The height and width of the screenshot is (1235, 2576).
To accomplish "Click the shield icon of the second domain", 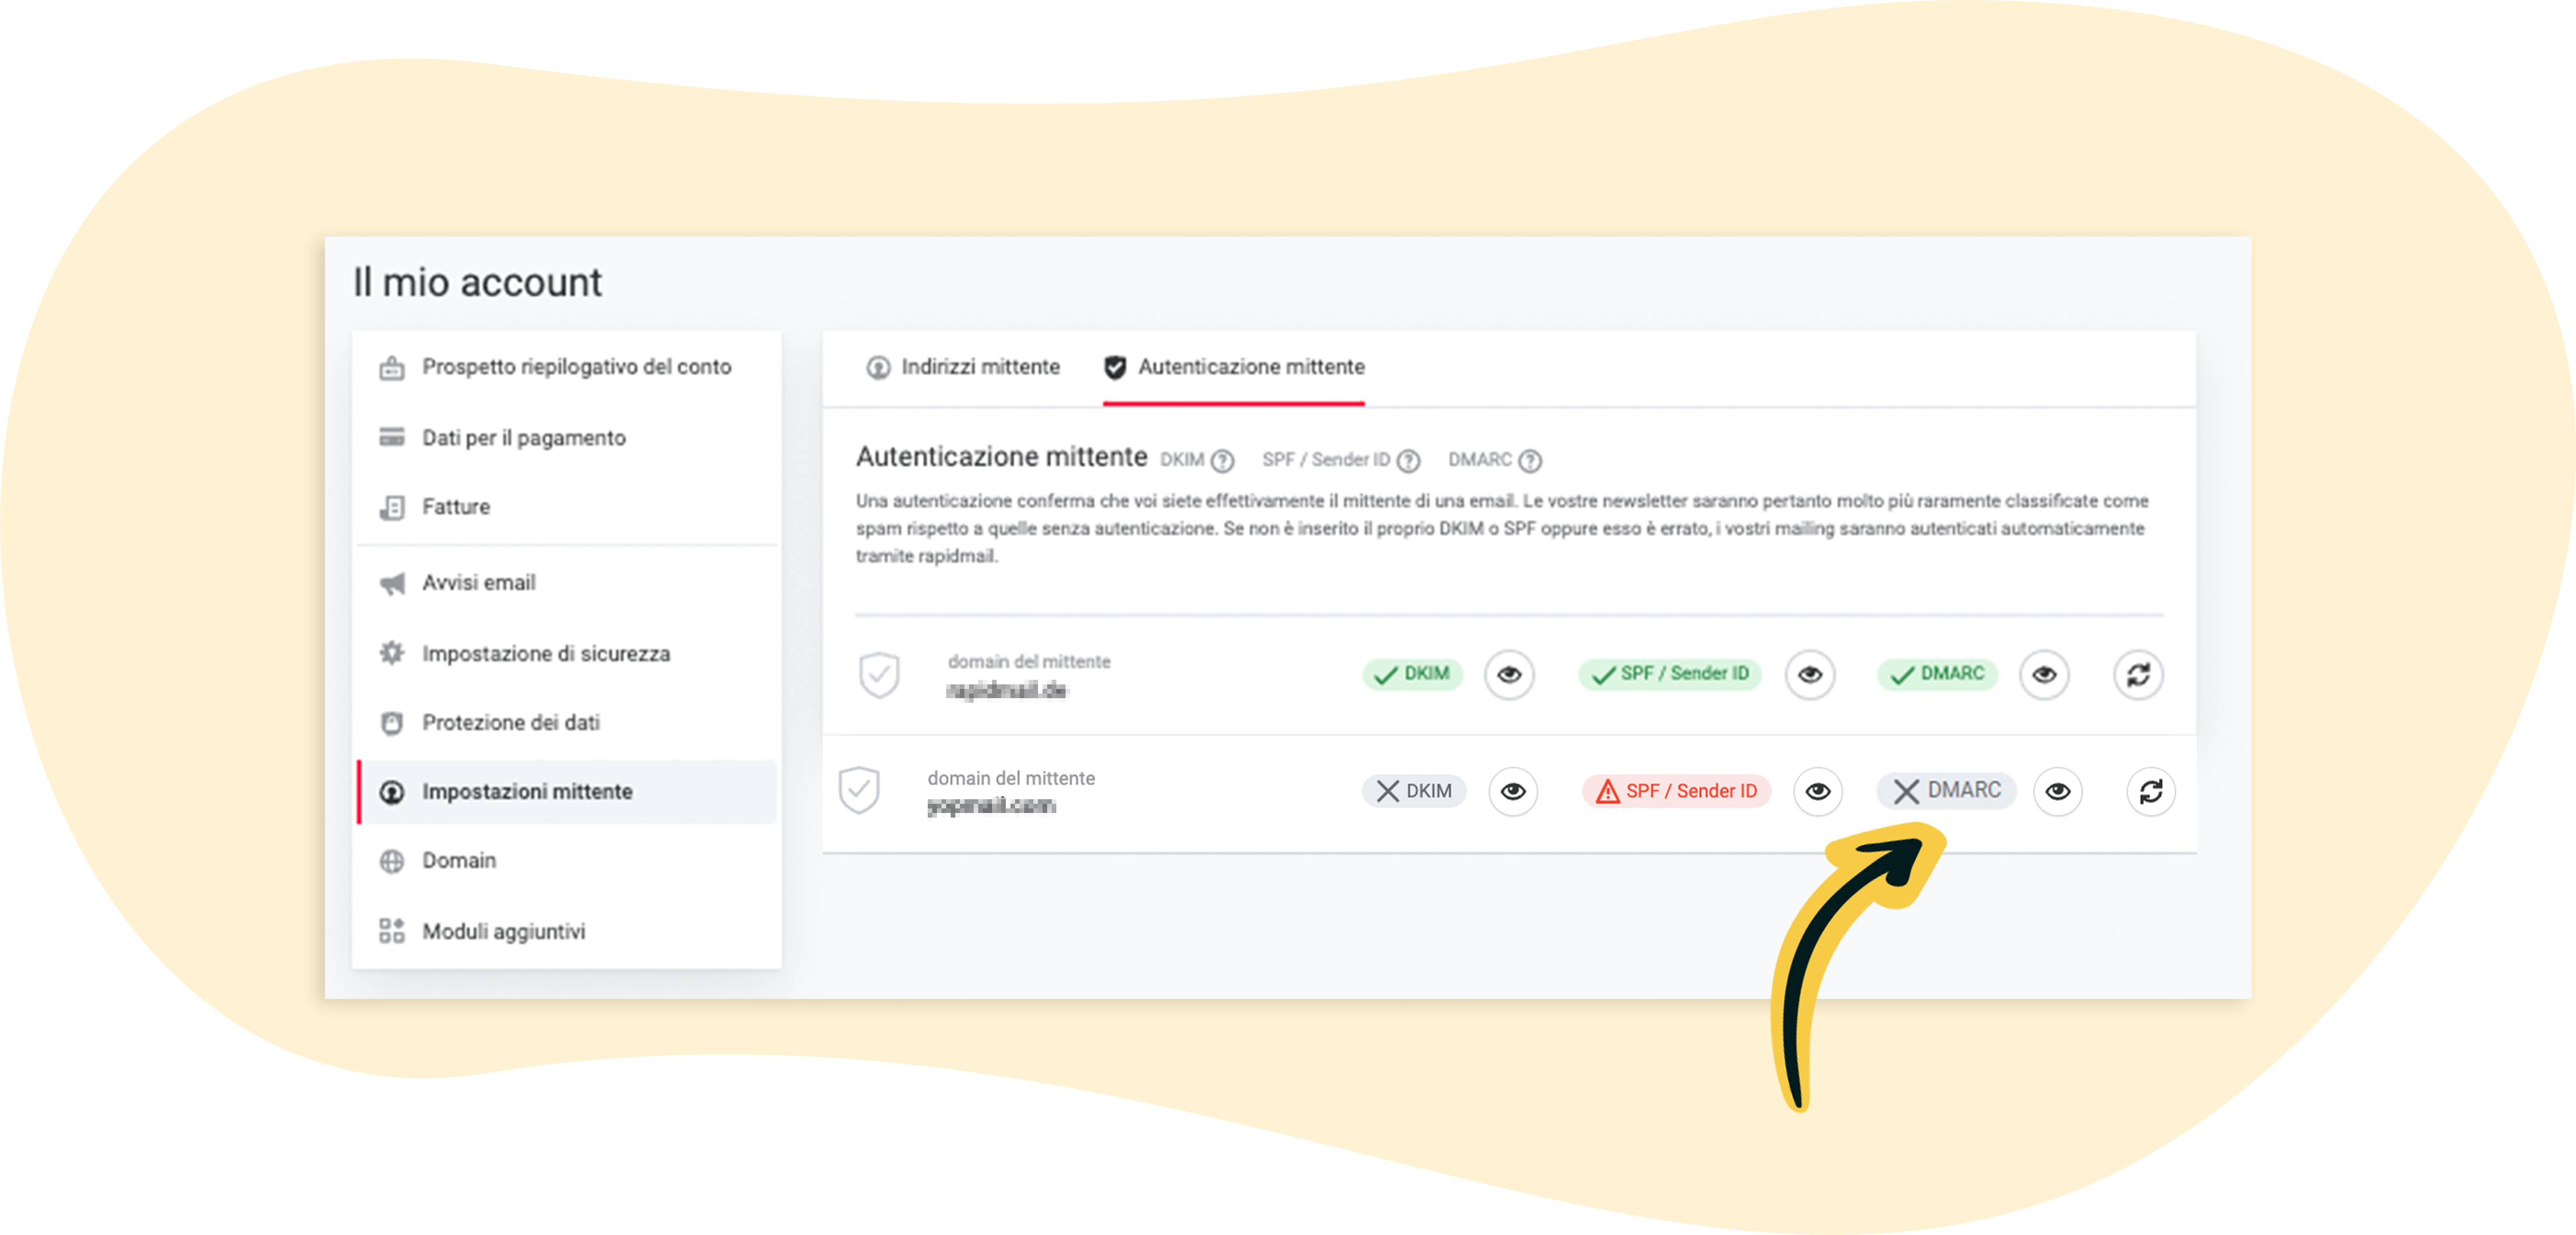I will tap(859, 791).
